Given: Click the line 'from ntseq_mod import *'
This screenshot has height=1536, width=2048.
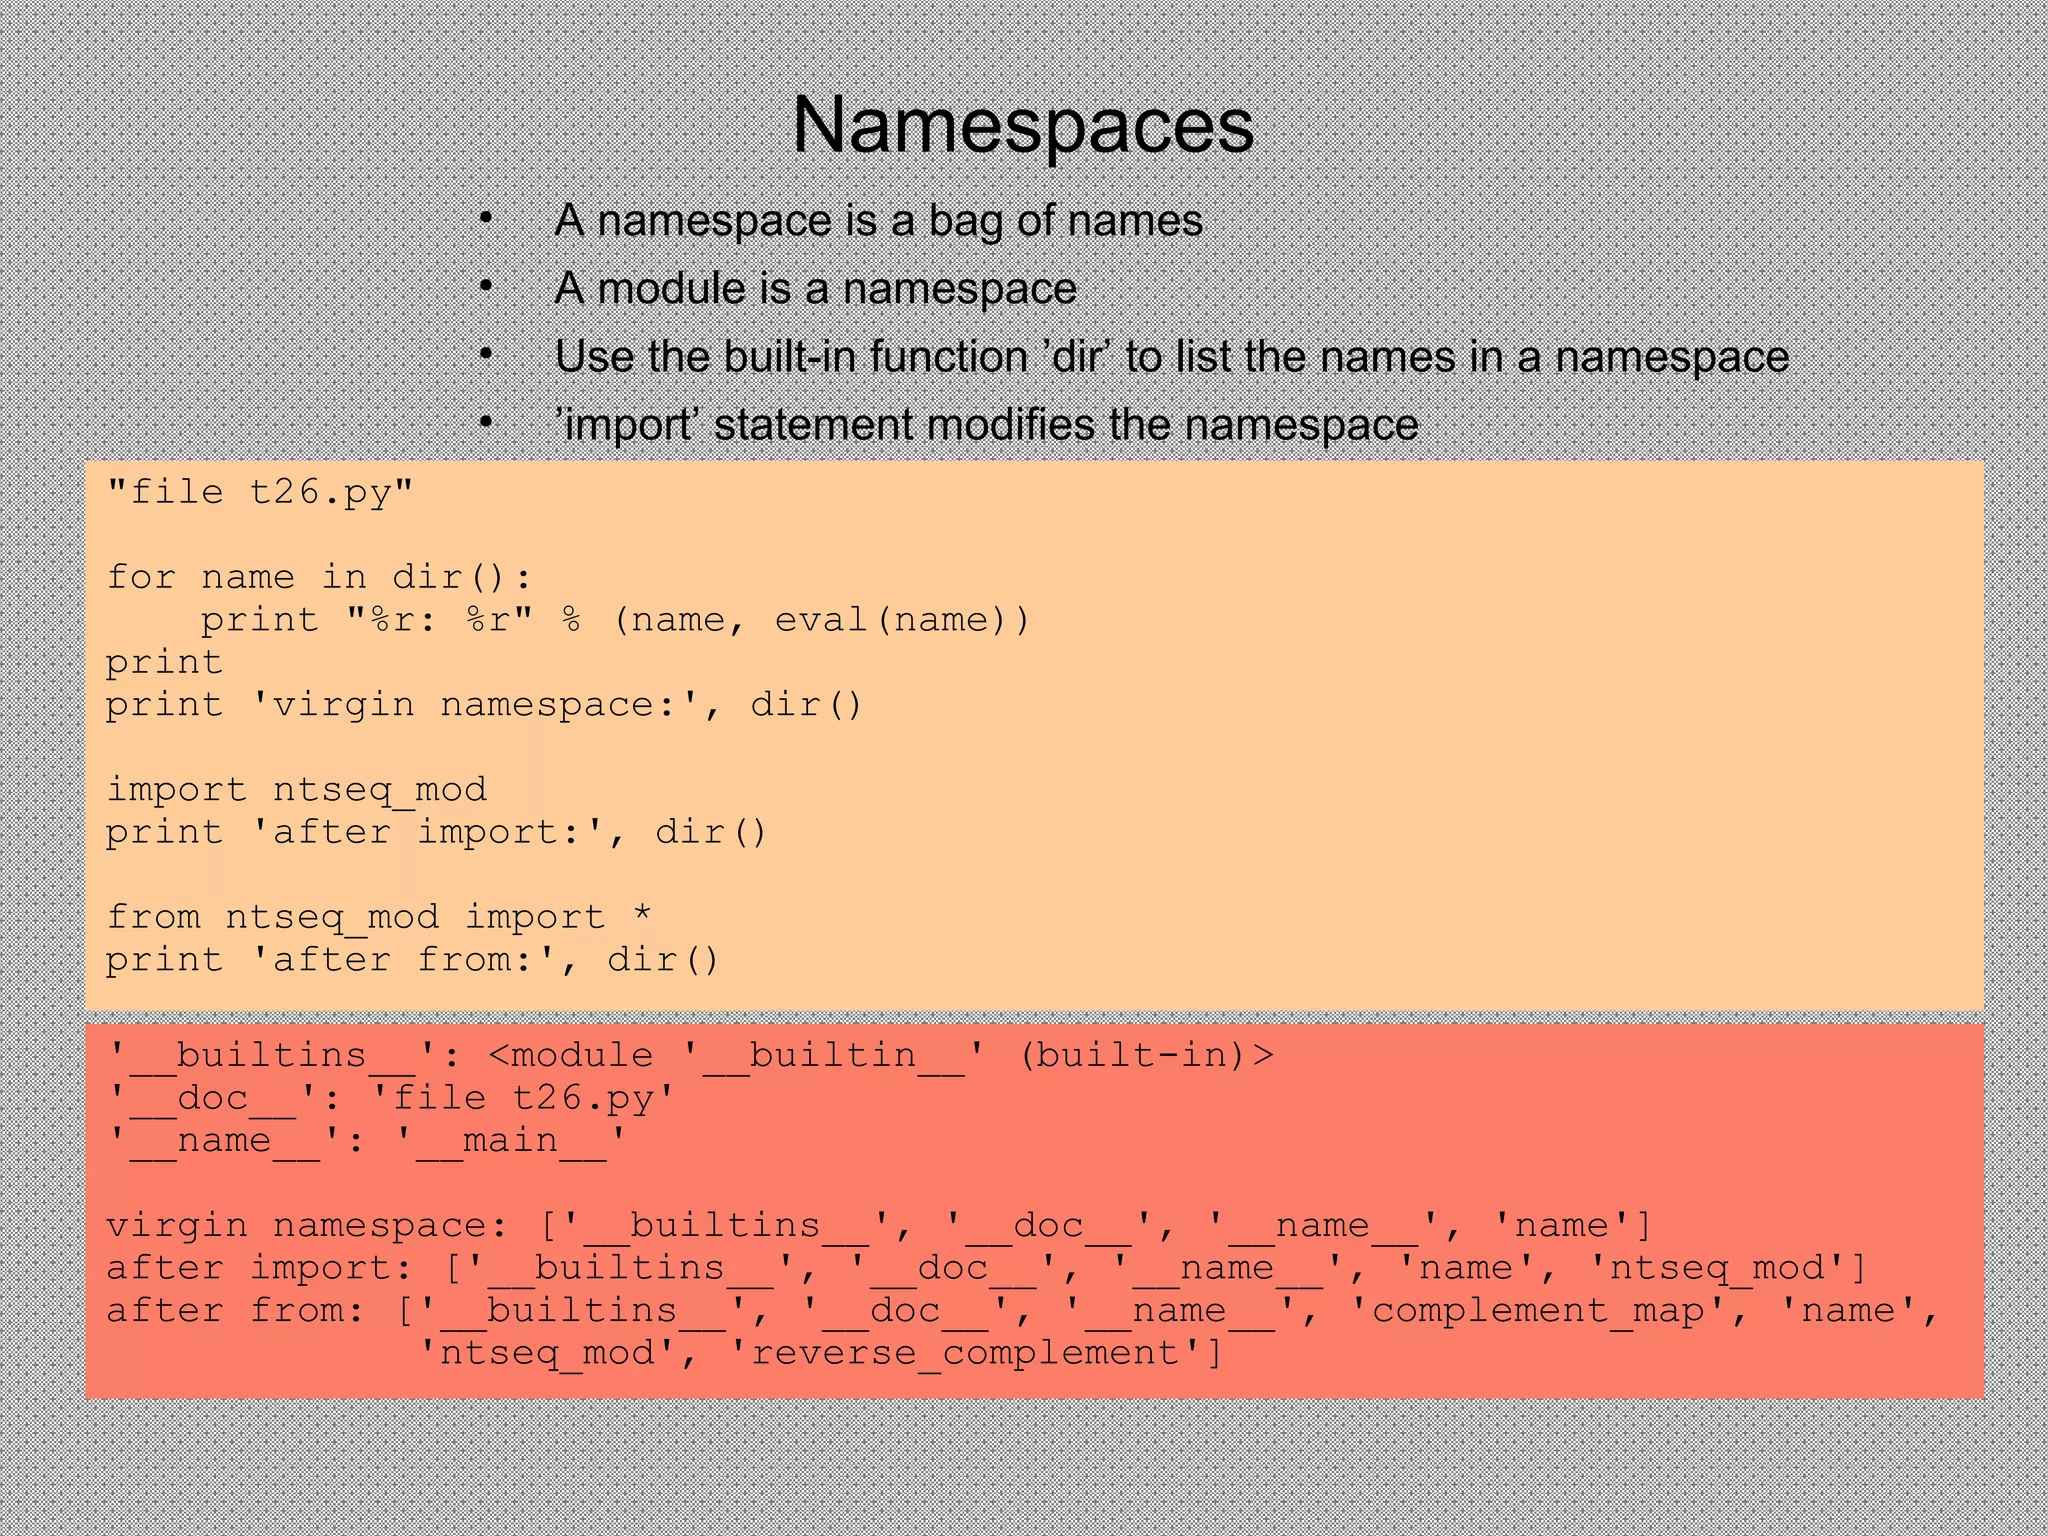Looking at the screenshot, I should [x=379, y=917].
